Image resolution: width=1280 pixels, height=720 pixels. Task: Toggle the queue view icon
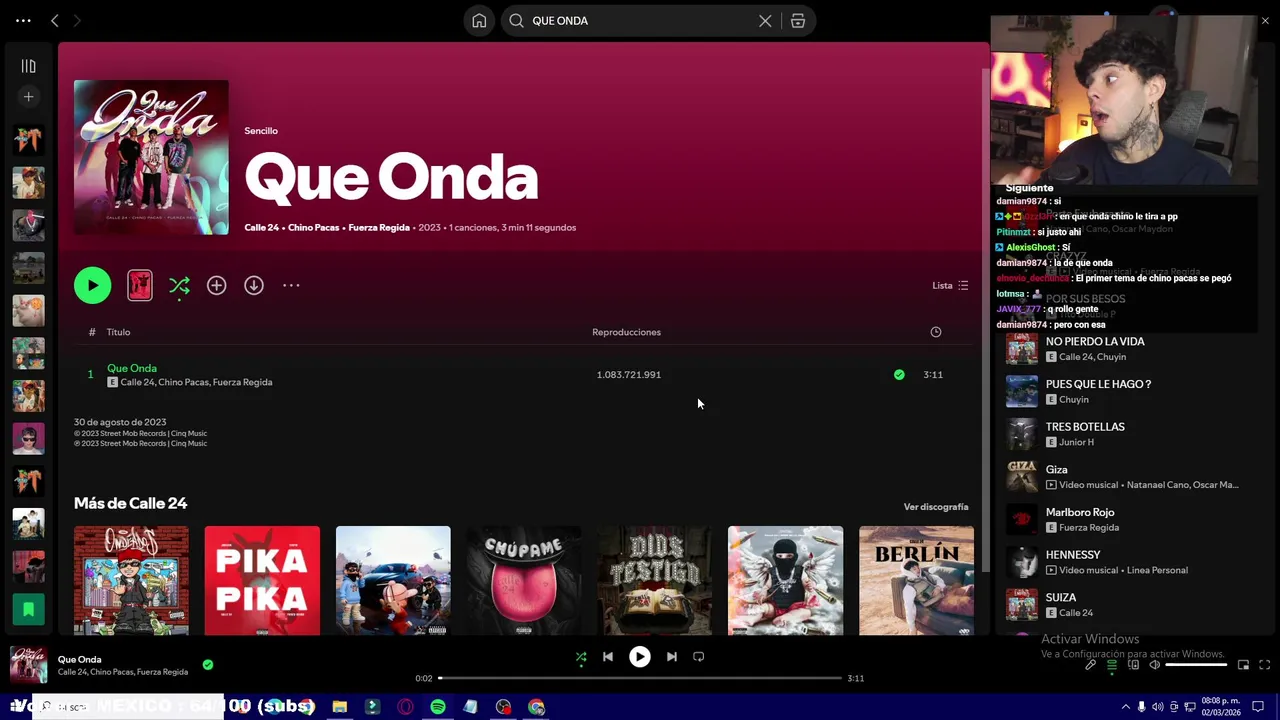coord(1111,665)
